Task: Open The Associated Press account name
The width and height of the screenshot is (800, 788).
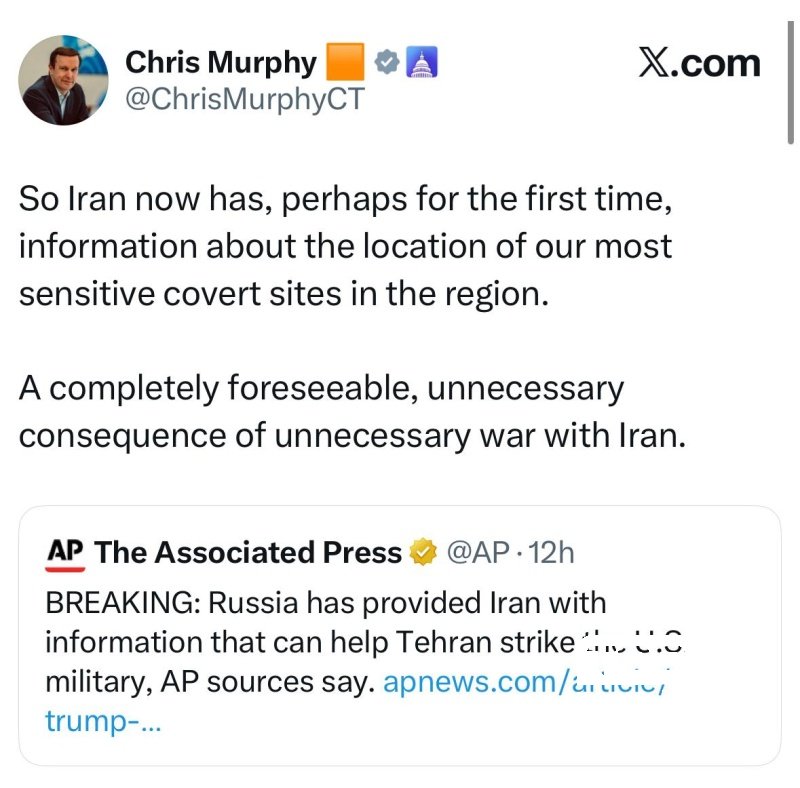Action: pos(248,552)
